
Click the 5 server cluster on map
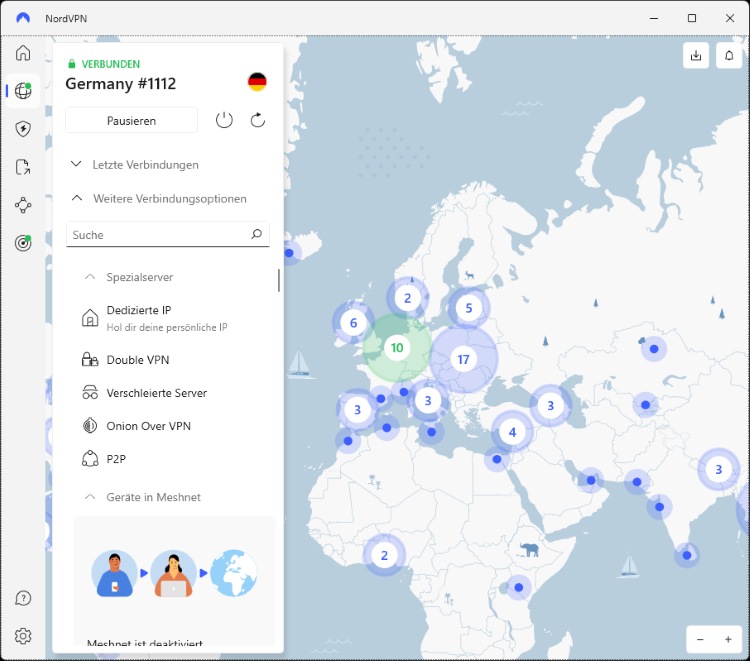pyautogui.click(x=469, y=308)
